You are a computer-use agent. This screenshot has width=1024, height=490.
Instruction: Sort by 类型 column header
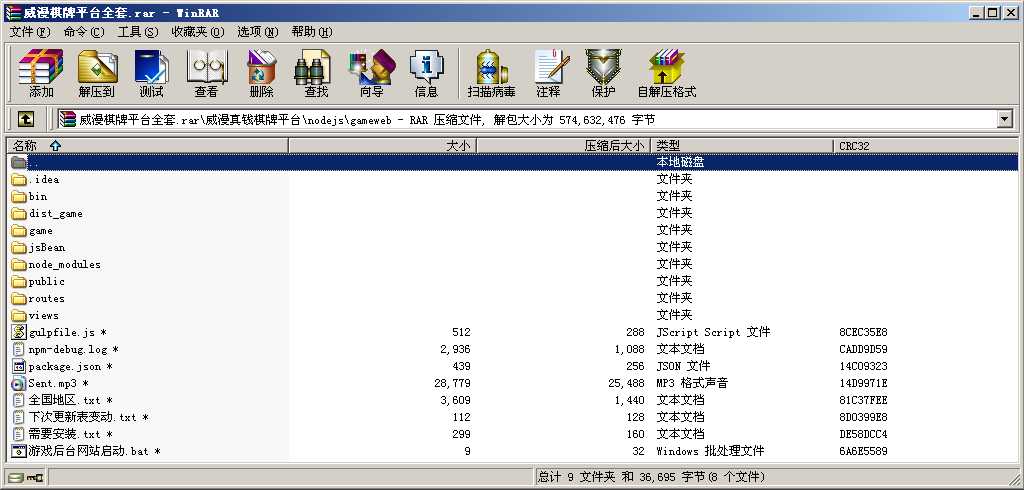743,146
